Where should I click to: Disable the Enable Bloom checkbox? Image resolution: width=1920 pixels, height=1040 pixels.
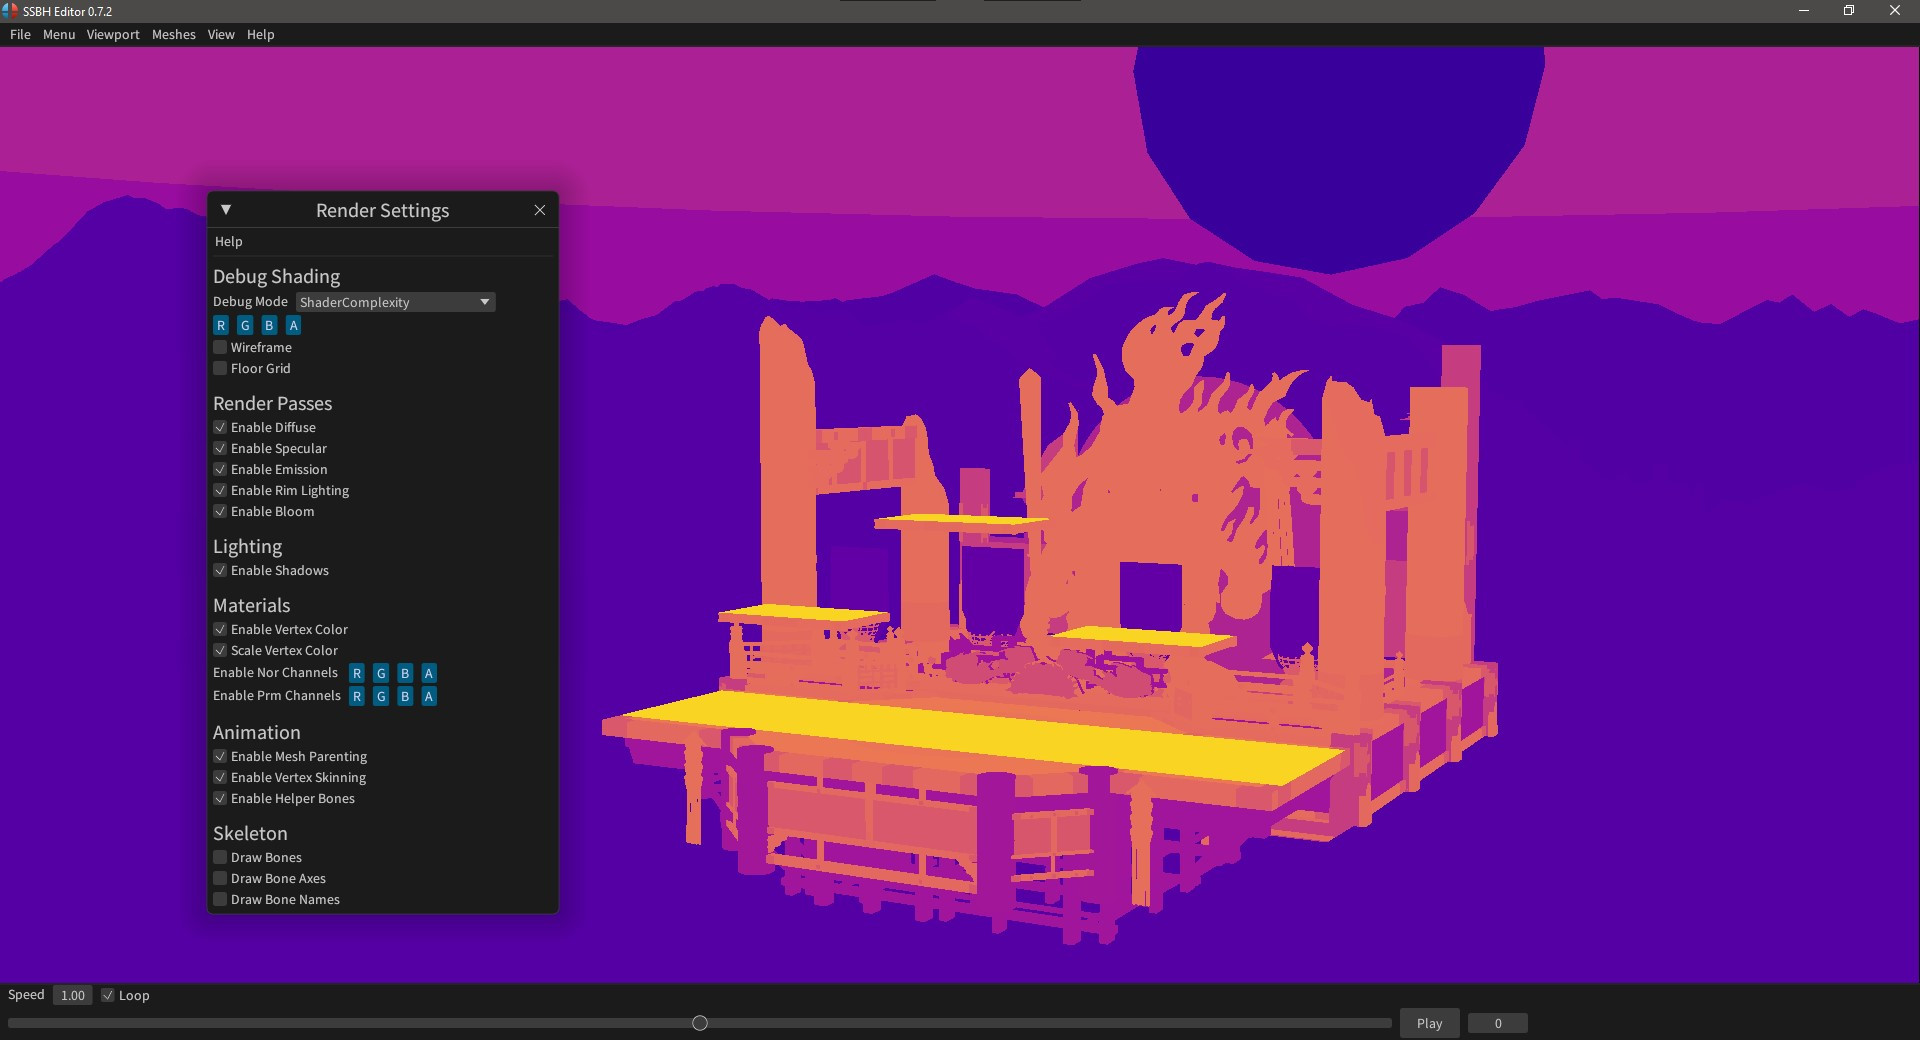tap(220, 511)
